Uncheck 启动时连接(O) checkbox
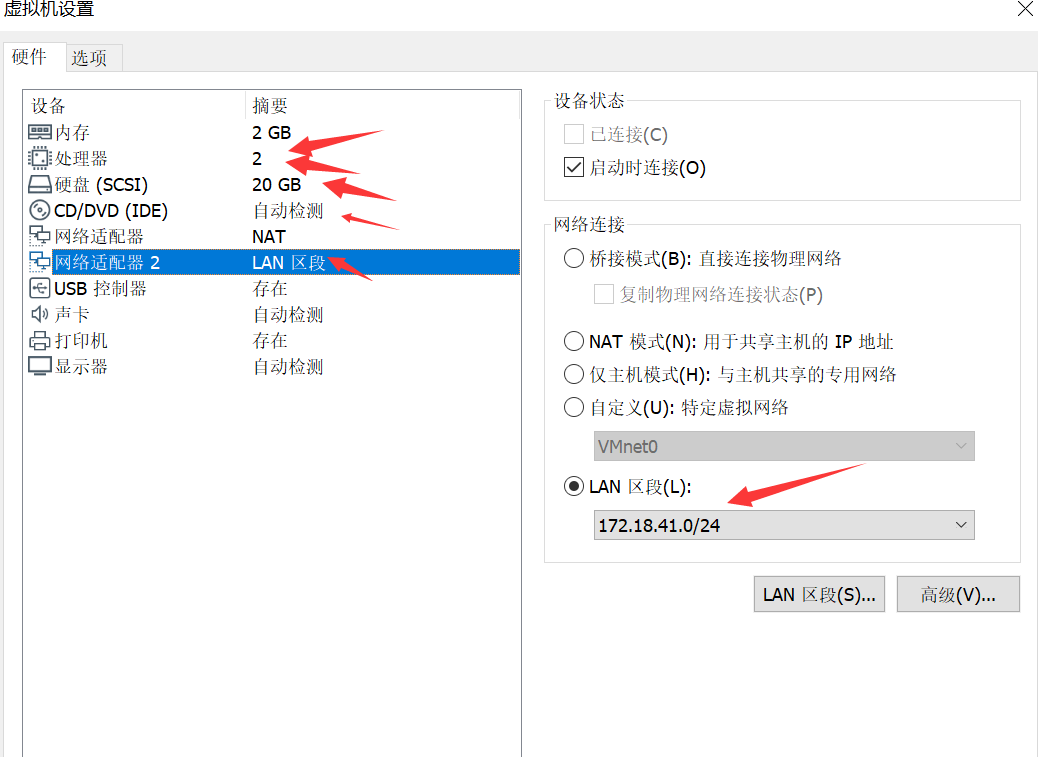 point(574,167)
